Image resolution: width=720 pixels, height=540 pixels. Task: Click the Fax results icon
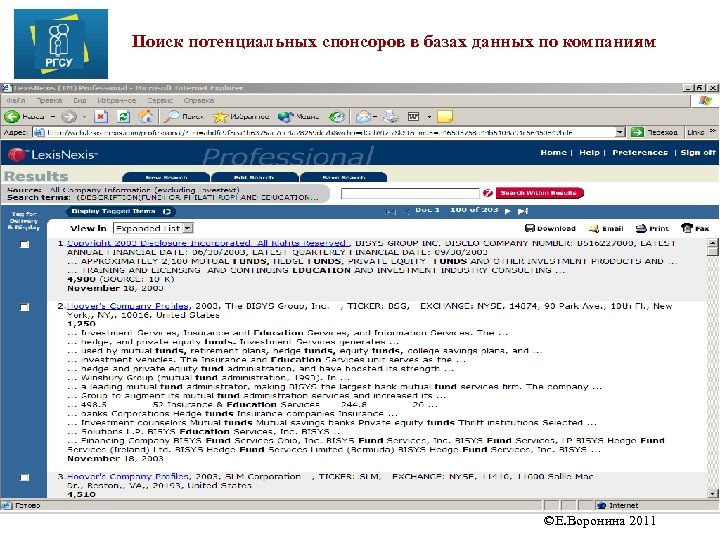(x=687, y=228)
